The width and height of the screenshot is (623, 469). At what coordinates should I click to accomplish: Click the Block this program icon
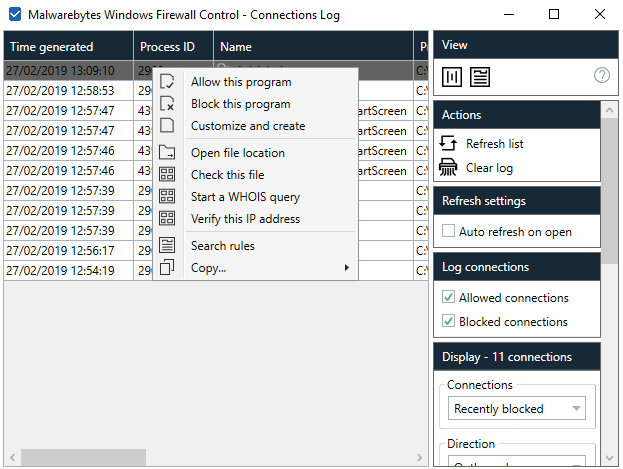(x=167, y=103)
